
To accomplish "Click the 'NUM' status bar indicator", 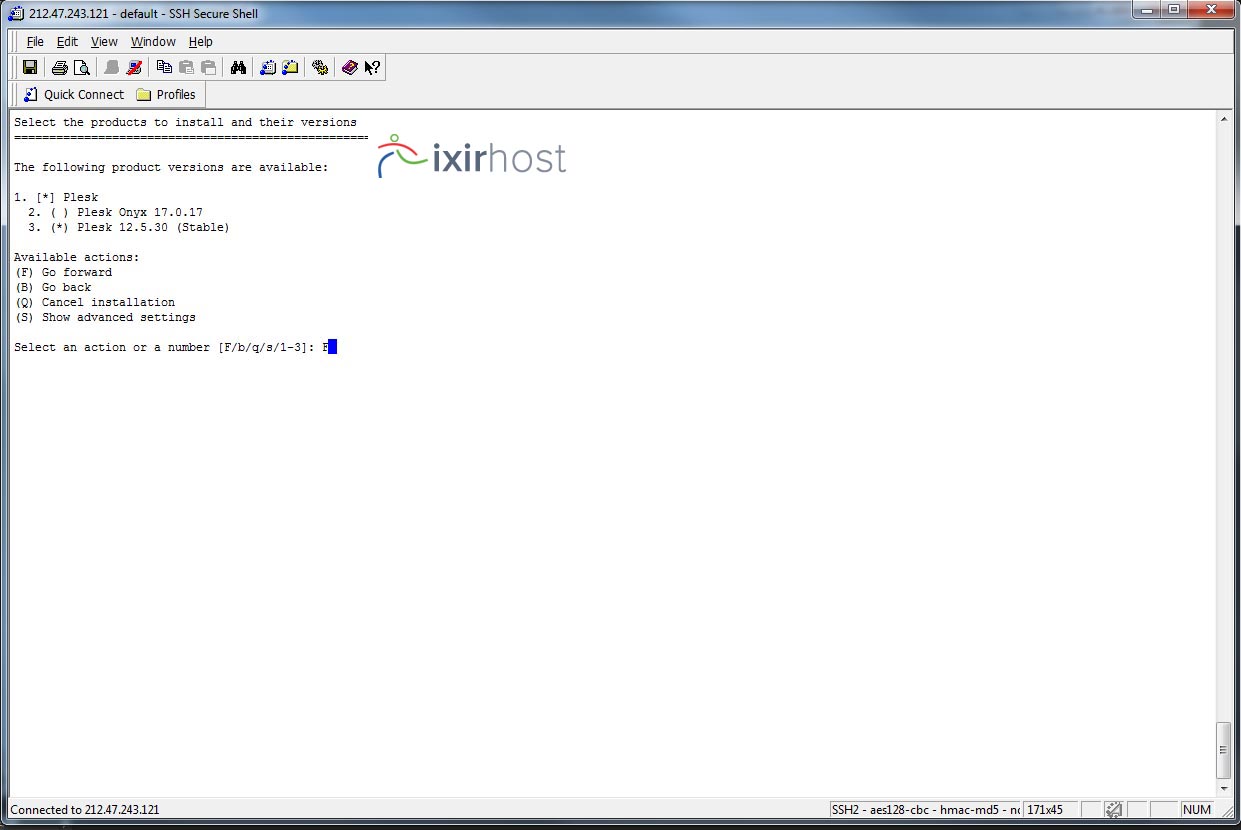I will (x=1196, y=810).
